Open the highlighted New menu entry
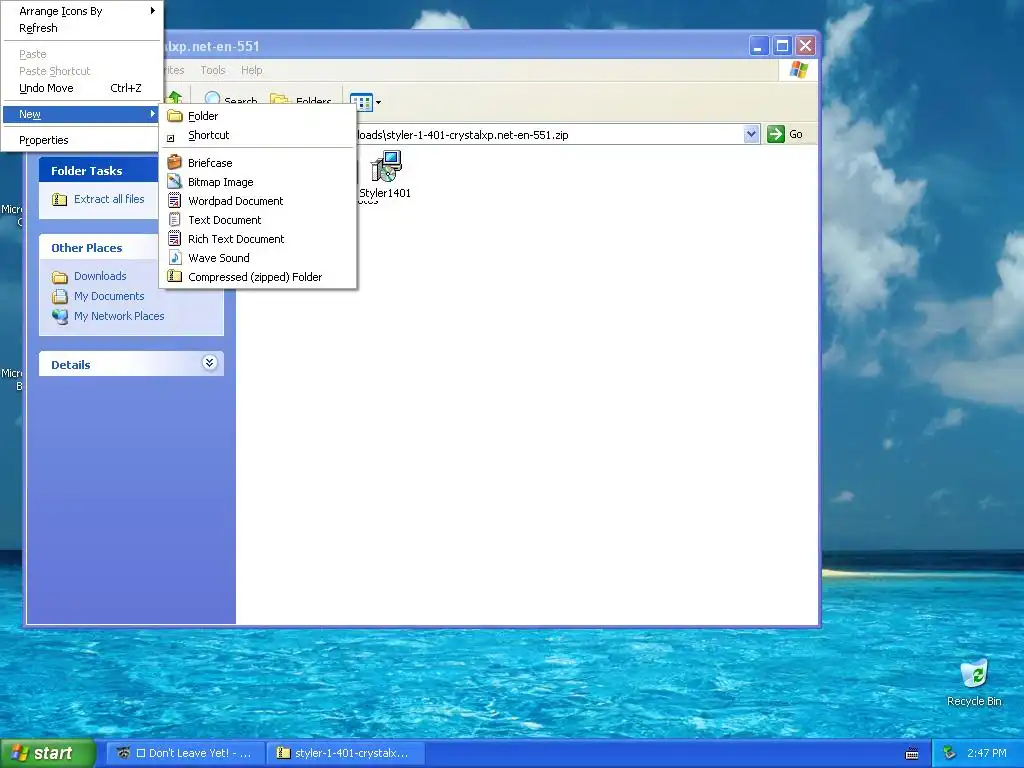 (x=82, y=114)
